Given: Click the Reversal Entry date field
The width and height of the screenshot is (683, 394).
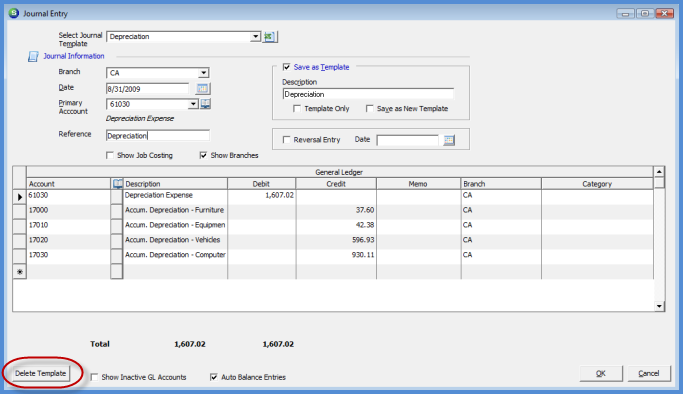Looking at the screenshot, I should click(408, 140).
